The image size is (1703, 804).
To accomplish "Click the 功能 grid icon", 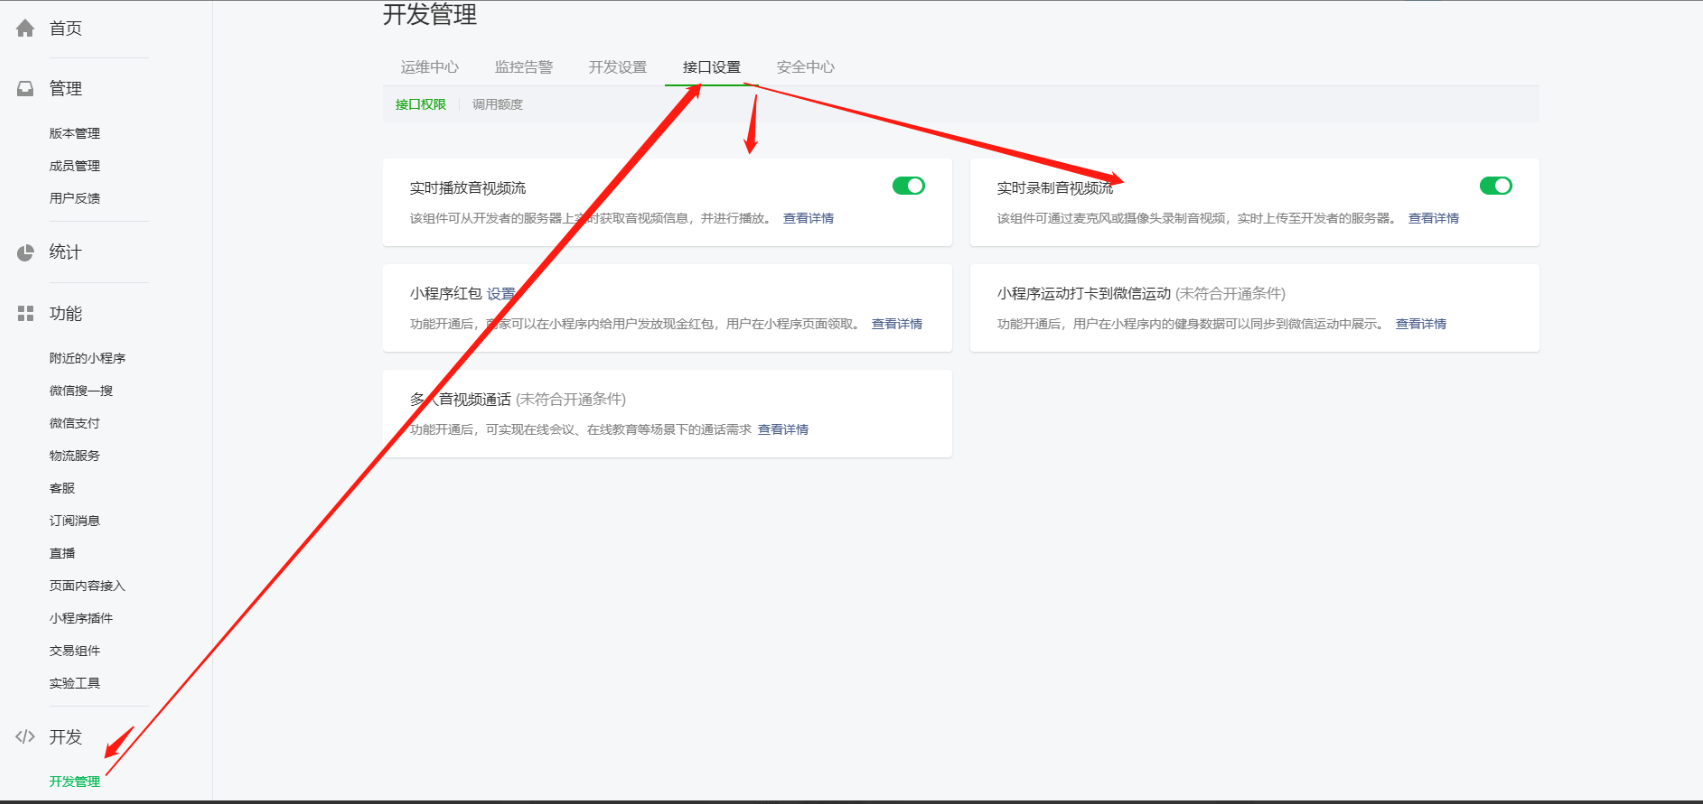I will click(25, 314).
